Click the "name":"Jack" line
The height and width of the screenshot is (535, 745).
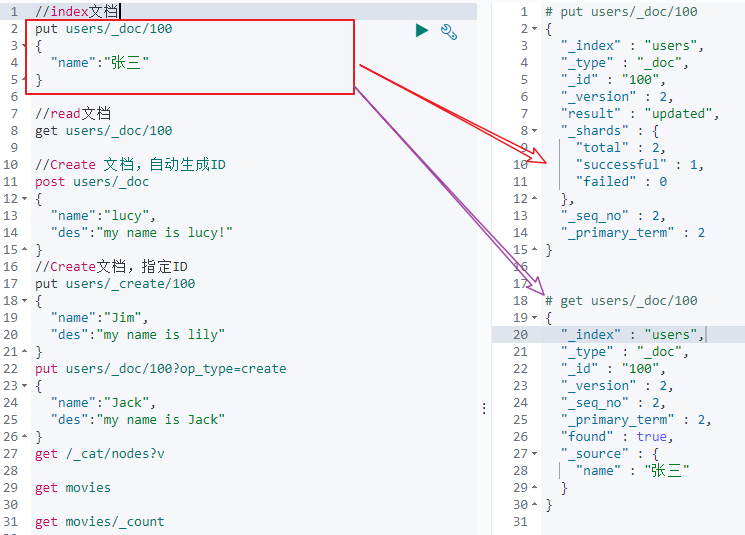[x=103, y=403]
